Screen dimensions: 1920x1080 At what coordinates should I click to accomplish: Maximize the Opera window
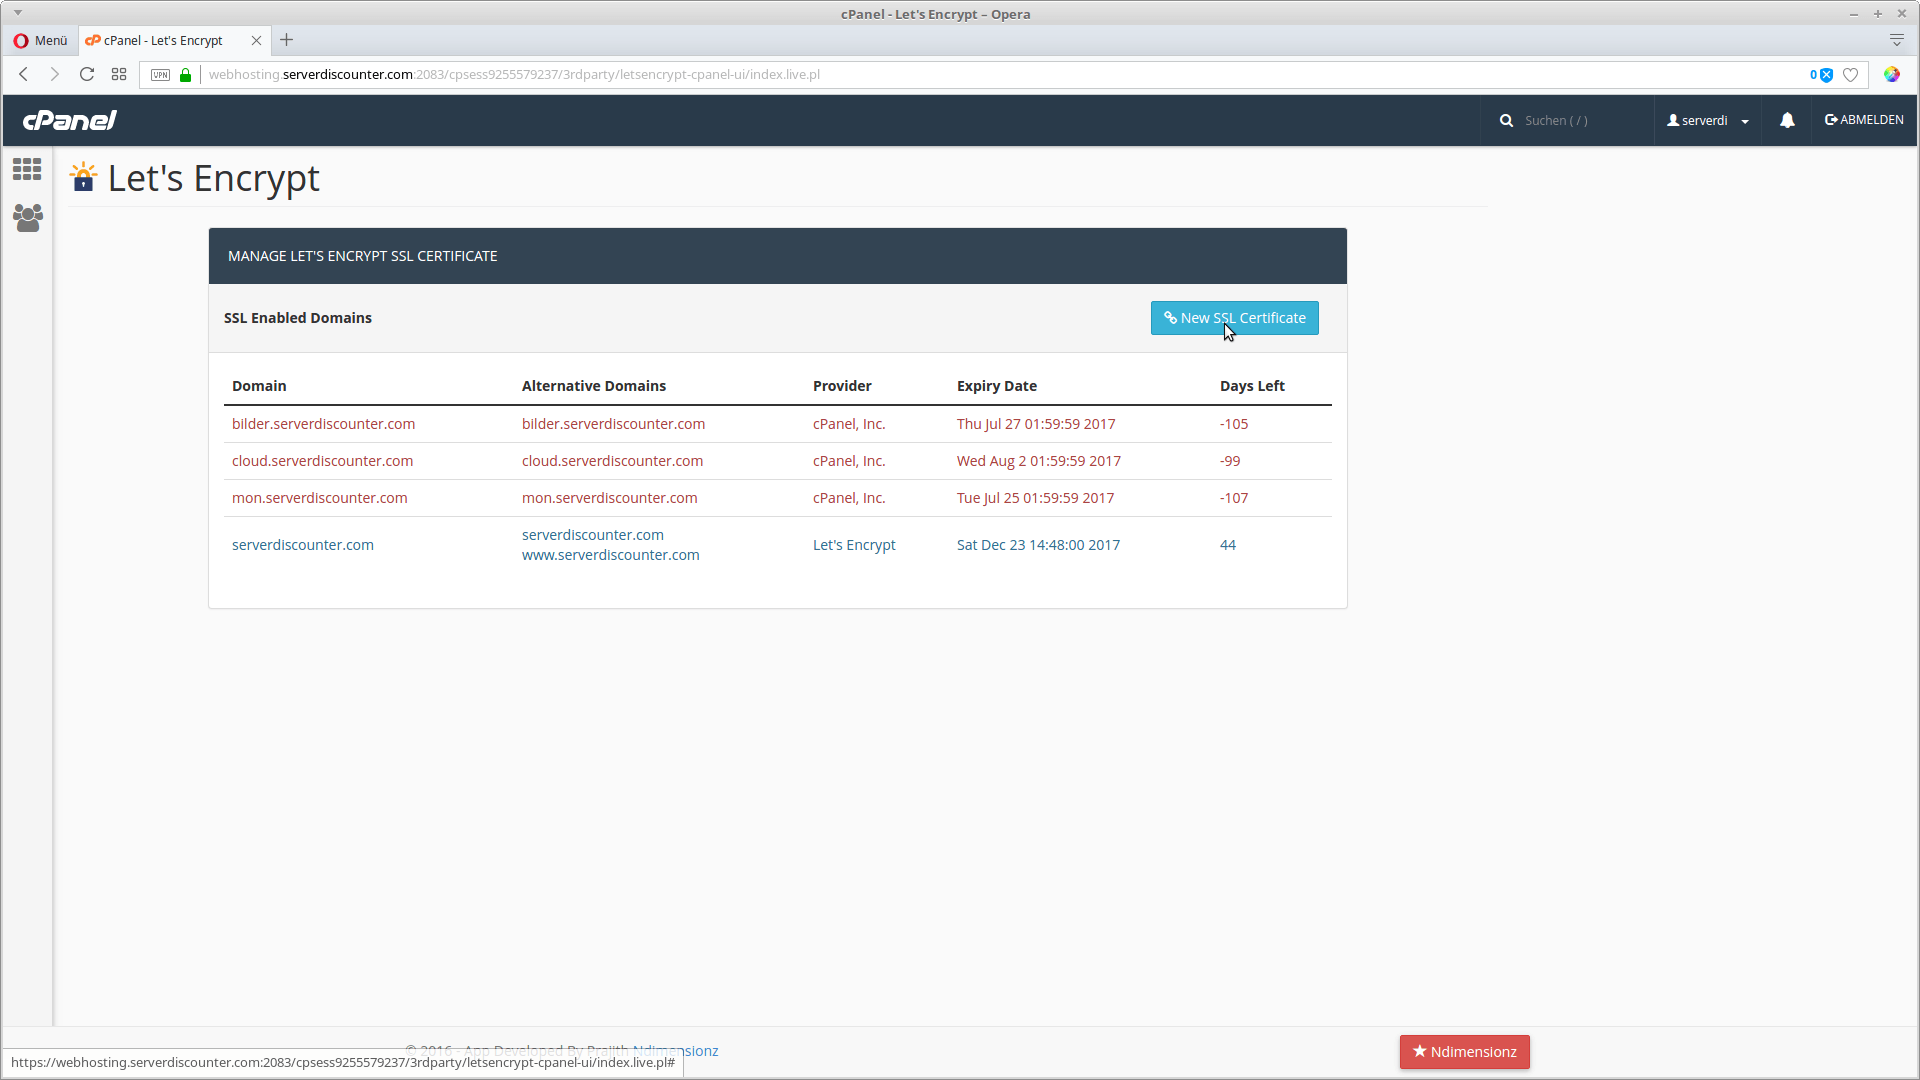click(x=1877, y=14)
